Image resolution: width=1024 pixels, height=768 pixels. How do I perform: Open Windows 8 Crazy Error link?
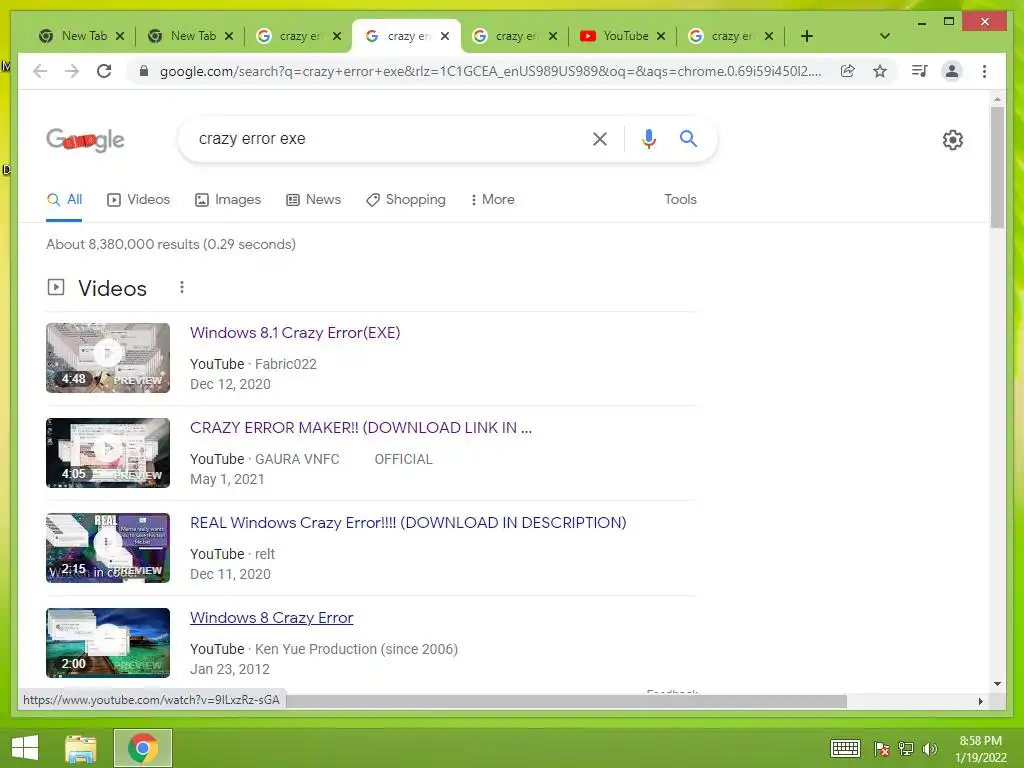tap(272, 618)
